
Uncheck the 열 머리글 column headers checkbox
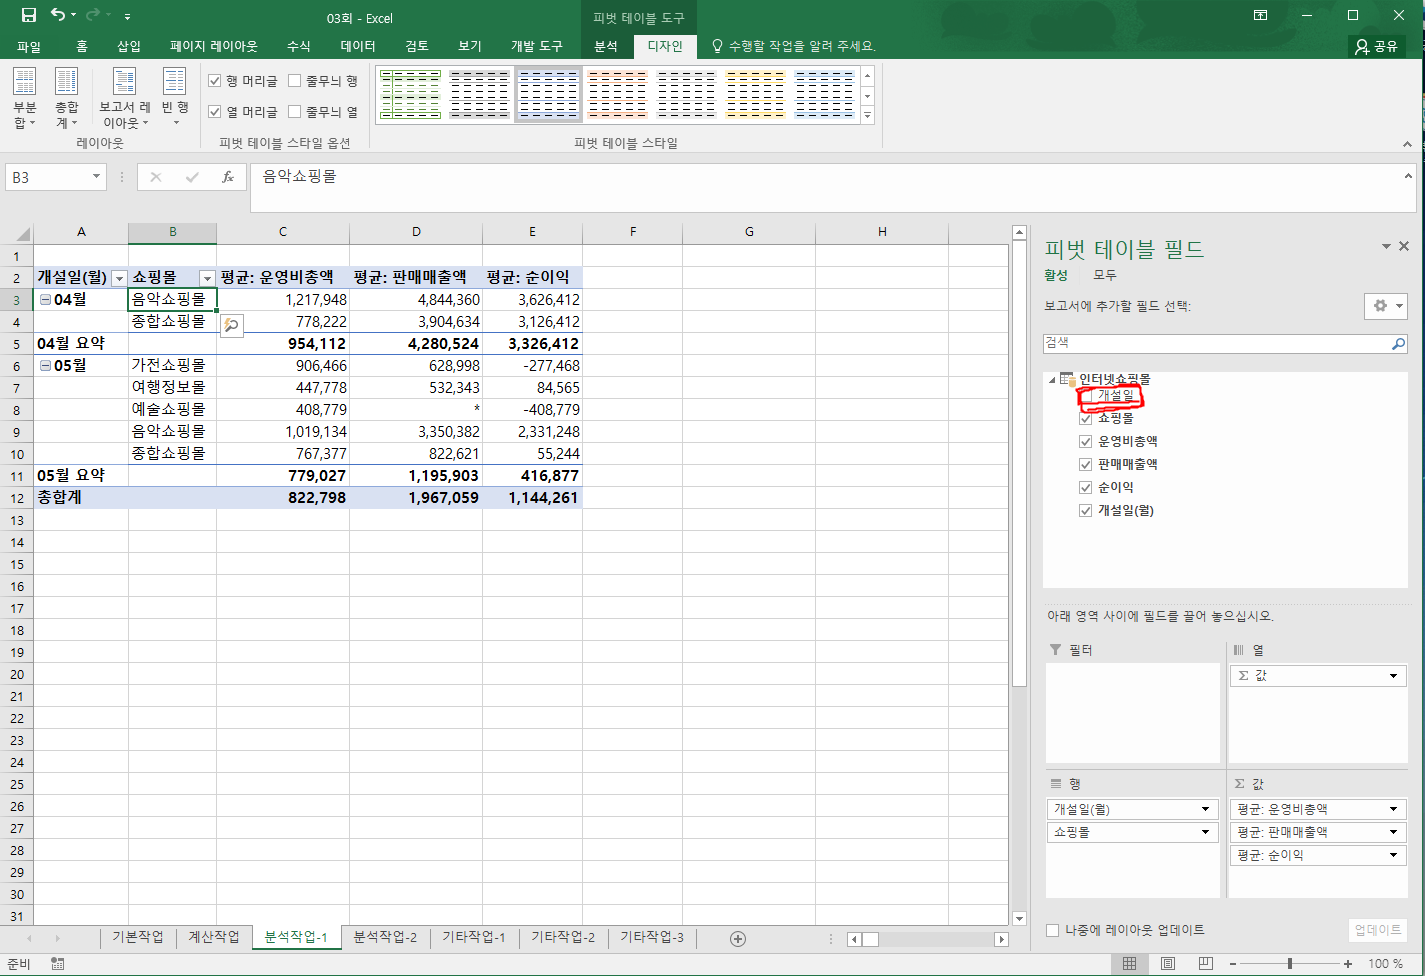(x=215, y=112)
